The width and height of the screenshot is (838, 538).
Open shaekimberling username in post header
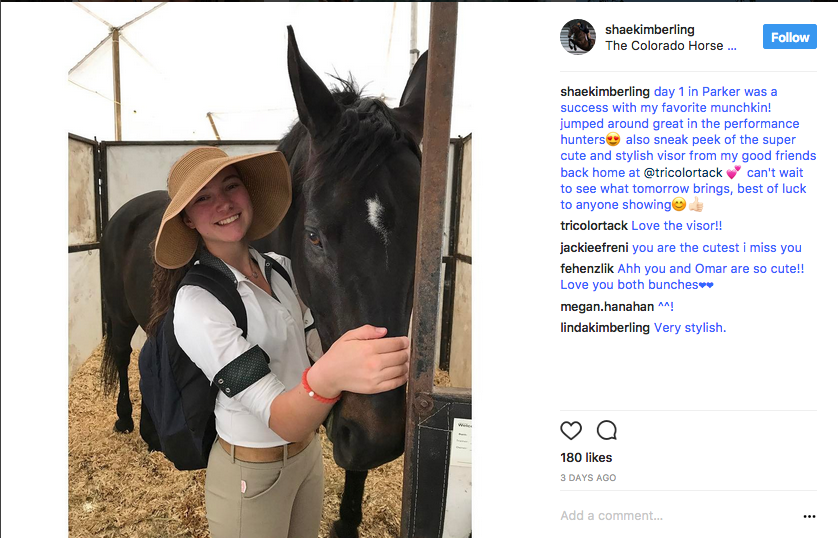click(649, 29)
